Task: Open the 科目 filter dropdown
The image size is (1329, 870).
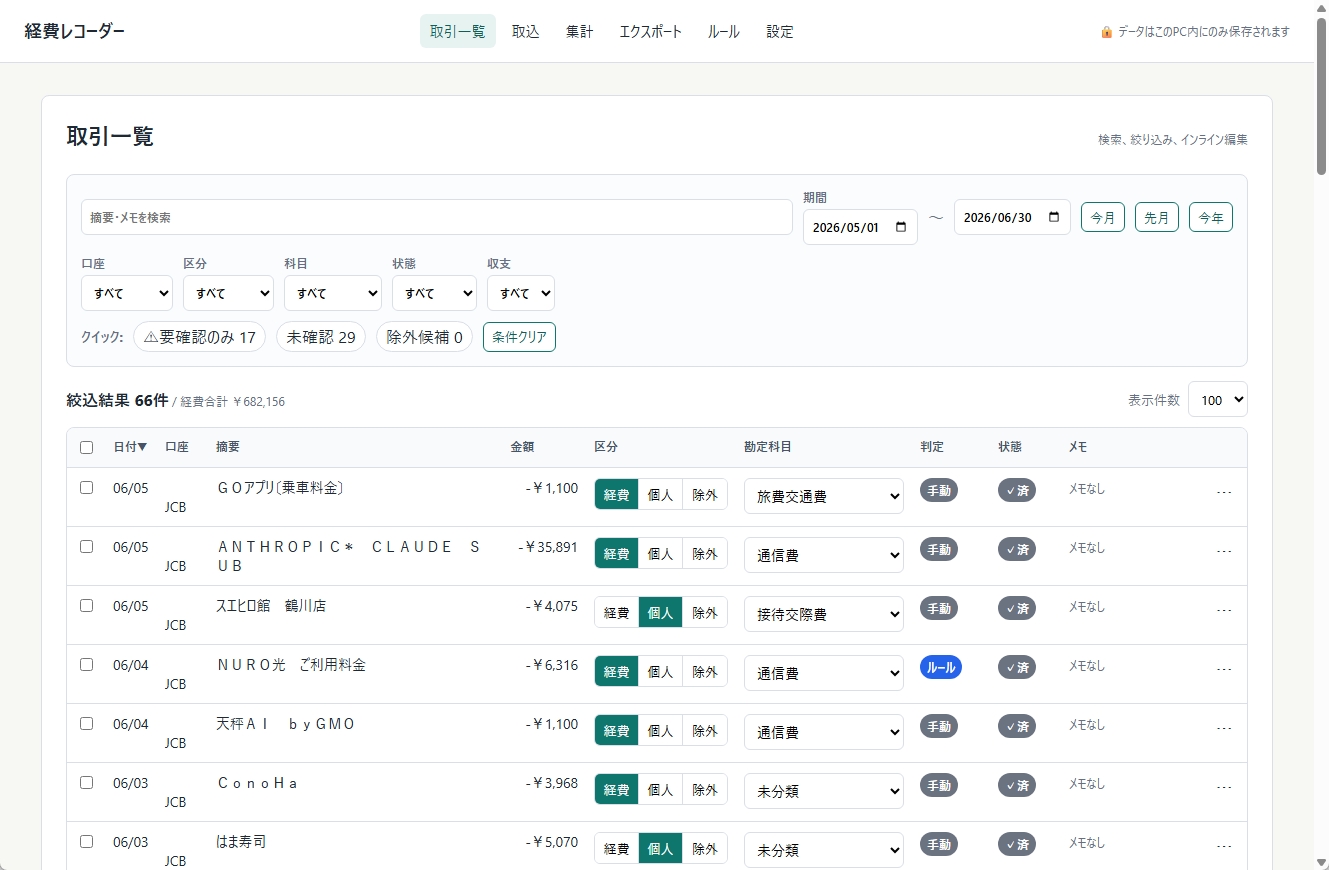Action: [x=333, y=293]
